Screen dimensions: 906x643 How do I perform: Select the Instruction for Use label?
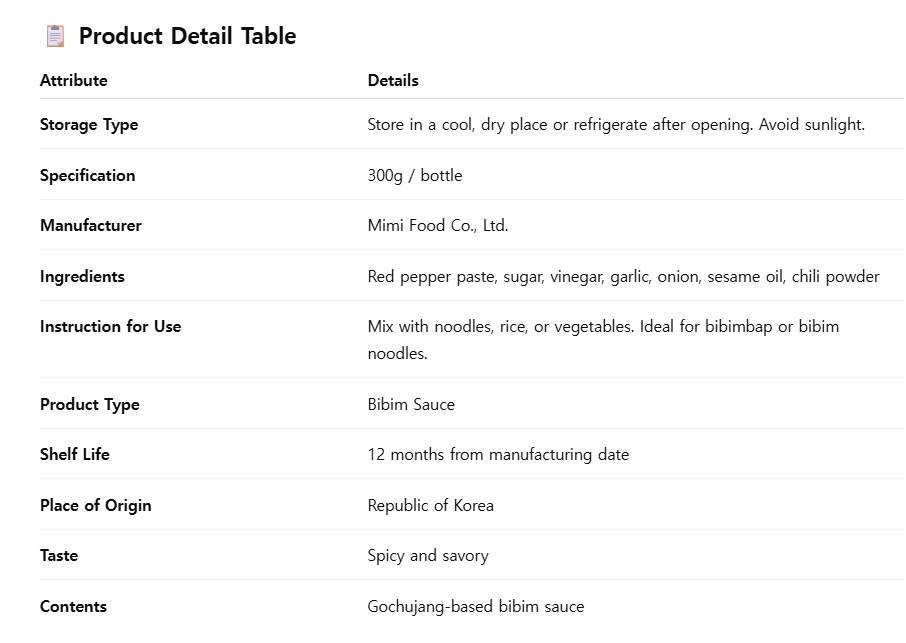[110, 326]
